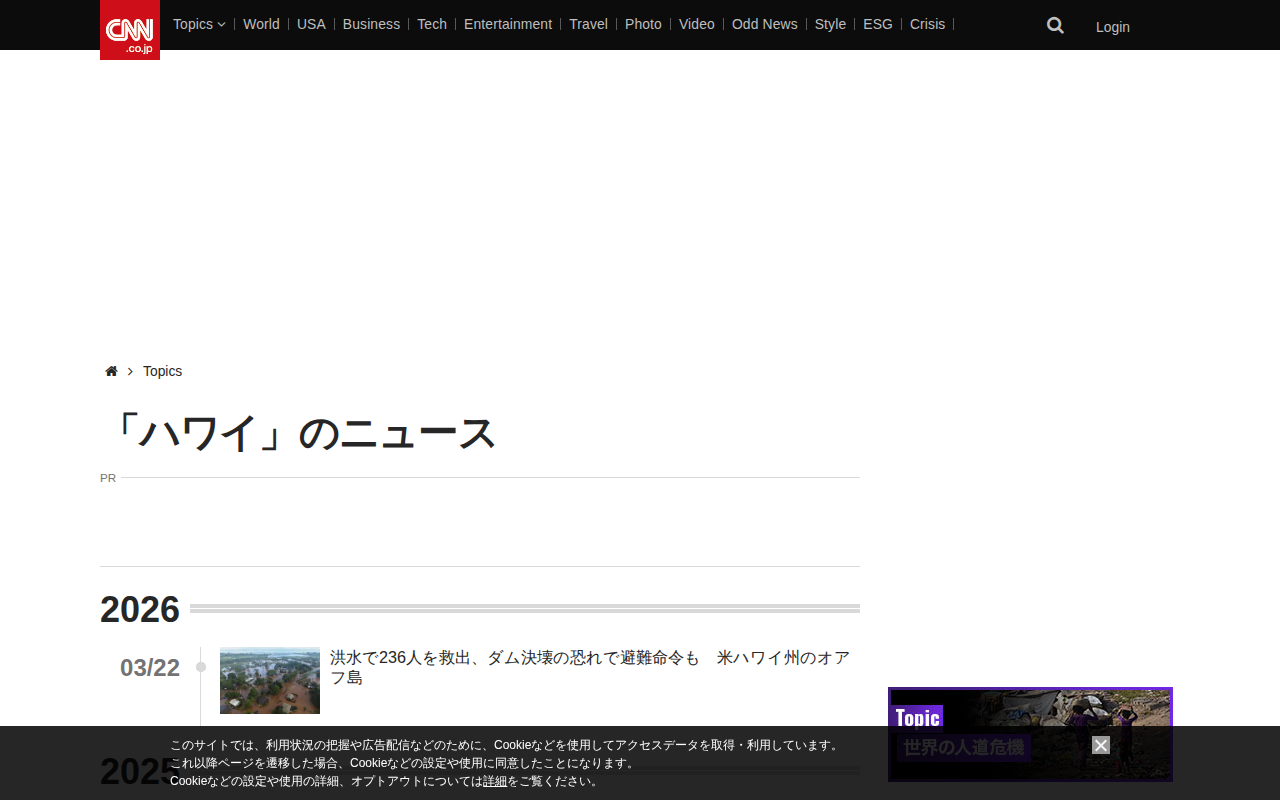
Task: Click the flood article thumbnail image
Action: (270, 680)
